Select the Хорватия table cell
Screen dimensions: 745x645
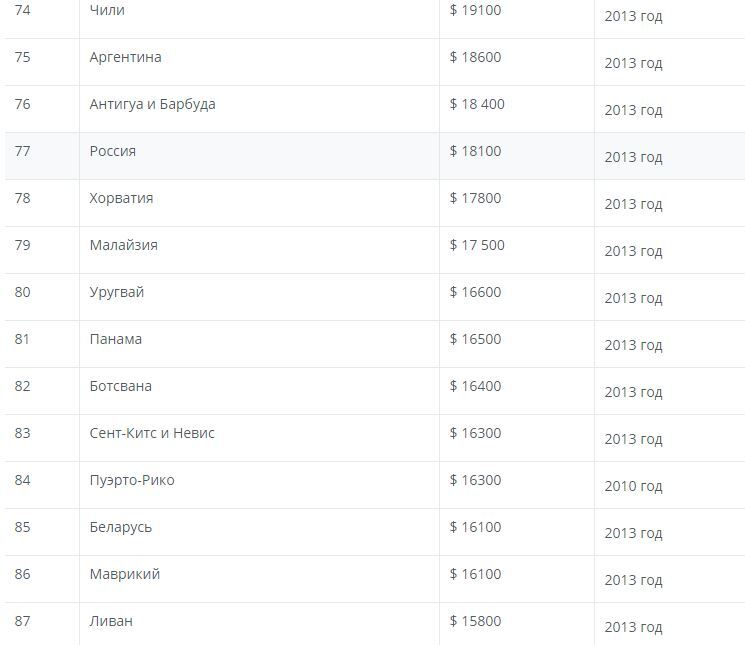tap(121, 198)
